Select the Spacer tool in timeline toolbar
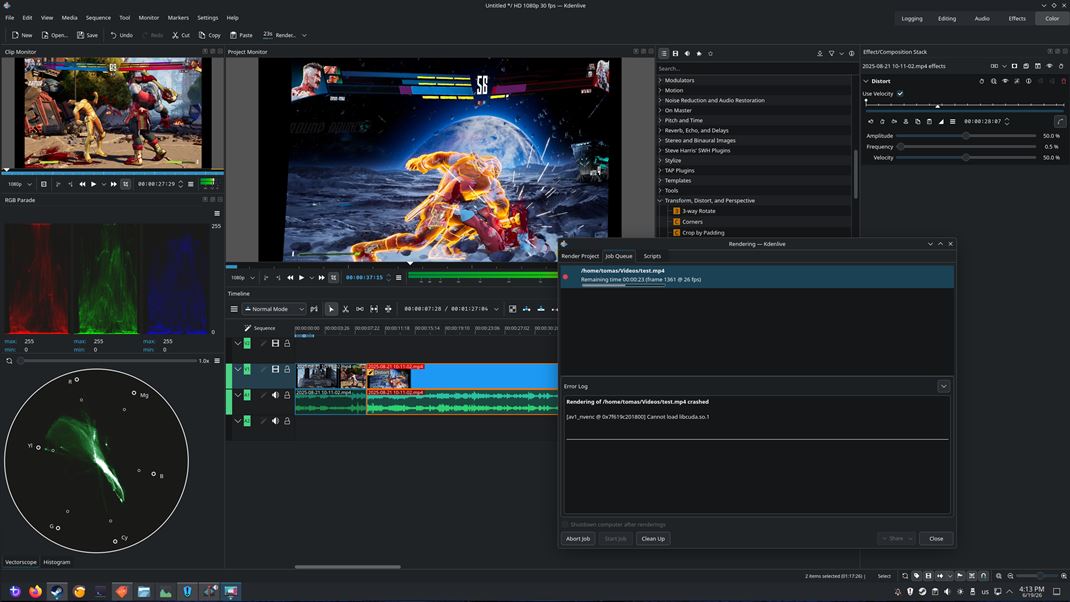Viewport: 1070px width, 602px height. coord(360,309)
